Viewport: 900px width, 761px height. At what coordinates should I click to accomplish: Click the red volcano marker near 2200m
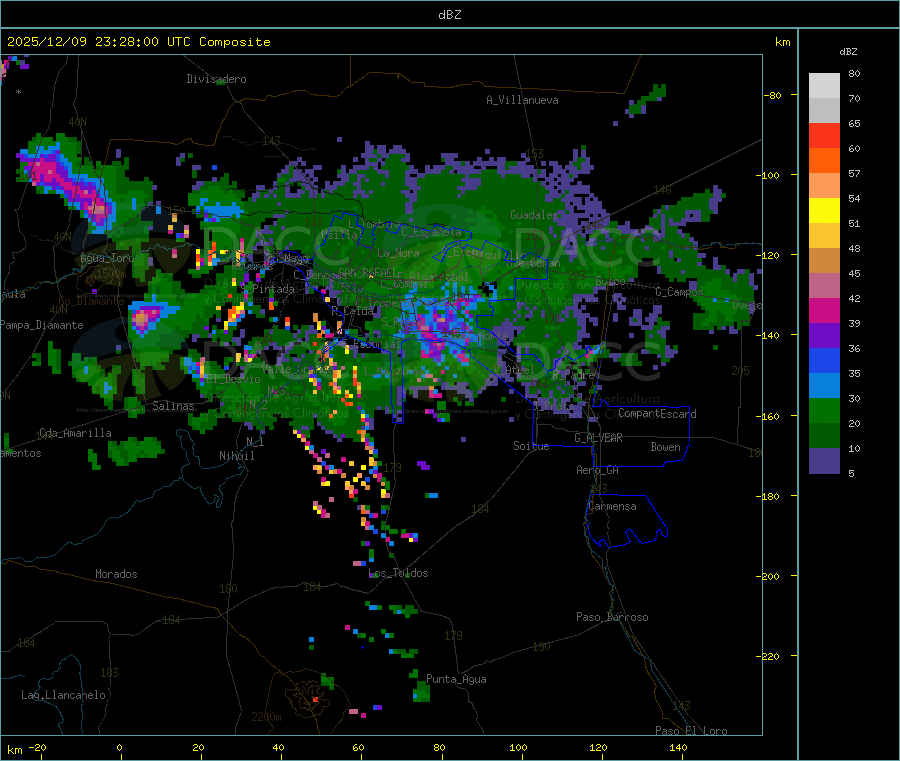pos(315,700)
